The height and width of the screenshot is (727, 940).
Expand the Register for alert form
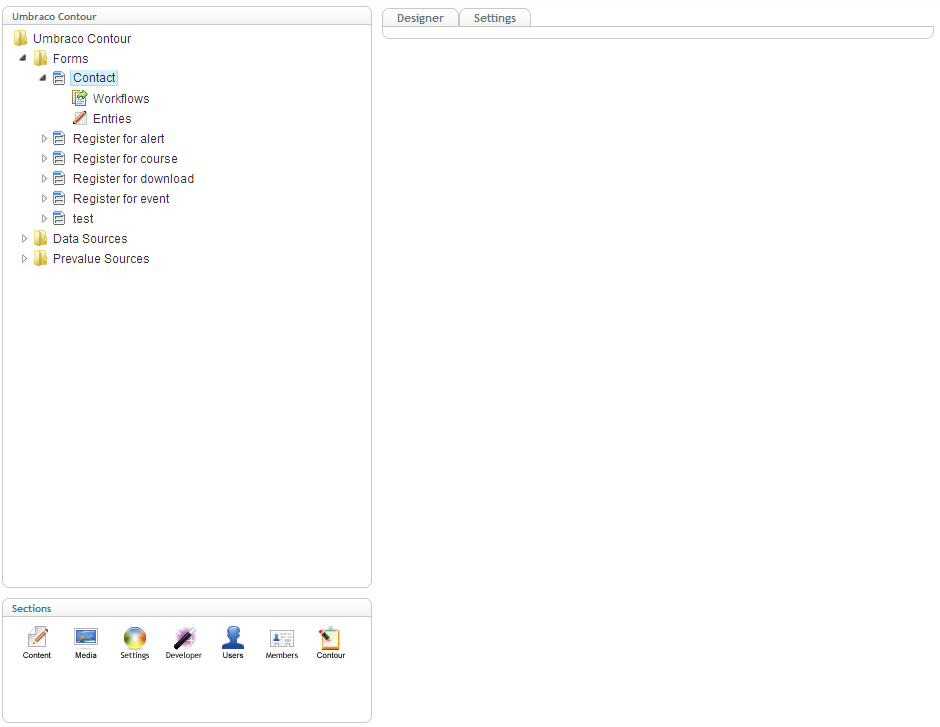click(44, 139)
